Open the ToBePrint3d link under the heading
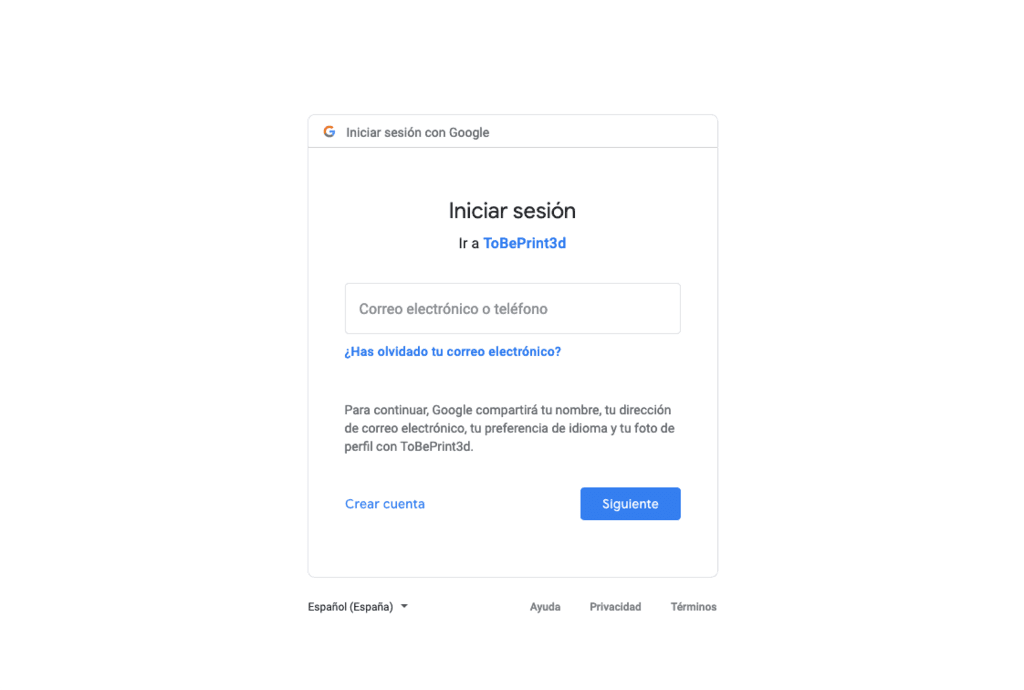 pyautogui.click(x=524, y=243)
